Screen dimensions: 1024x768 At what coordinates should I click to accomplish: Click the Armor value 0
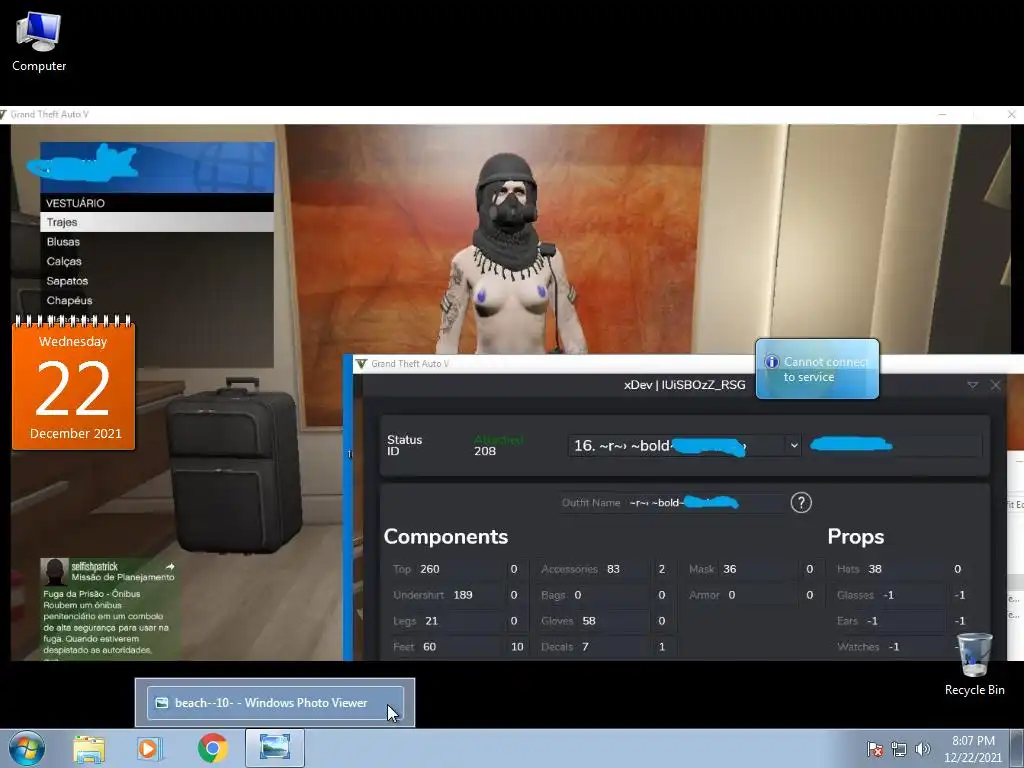pos(732,595)
